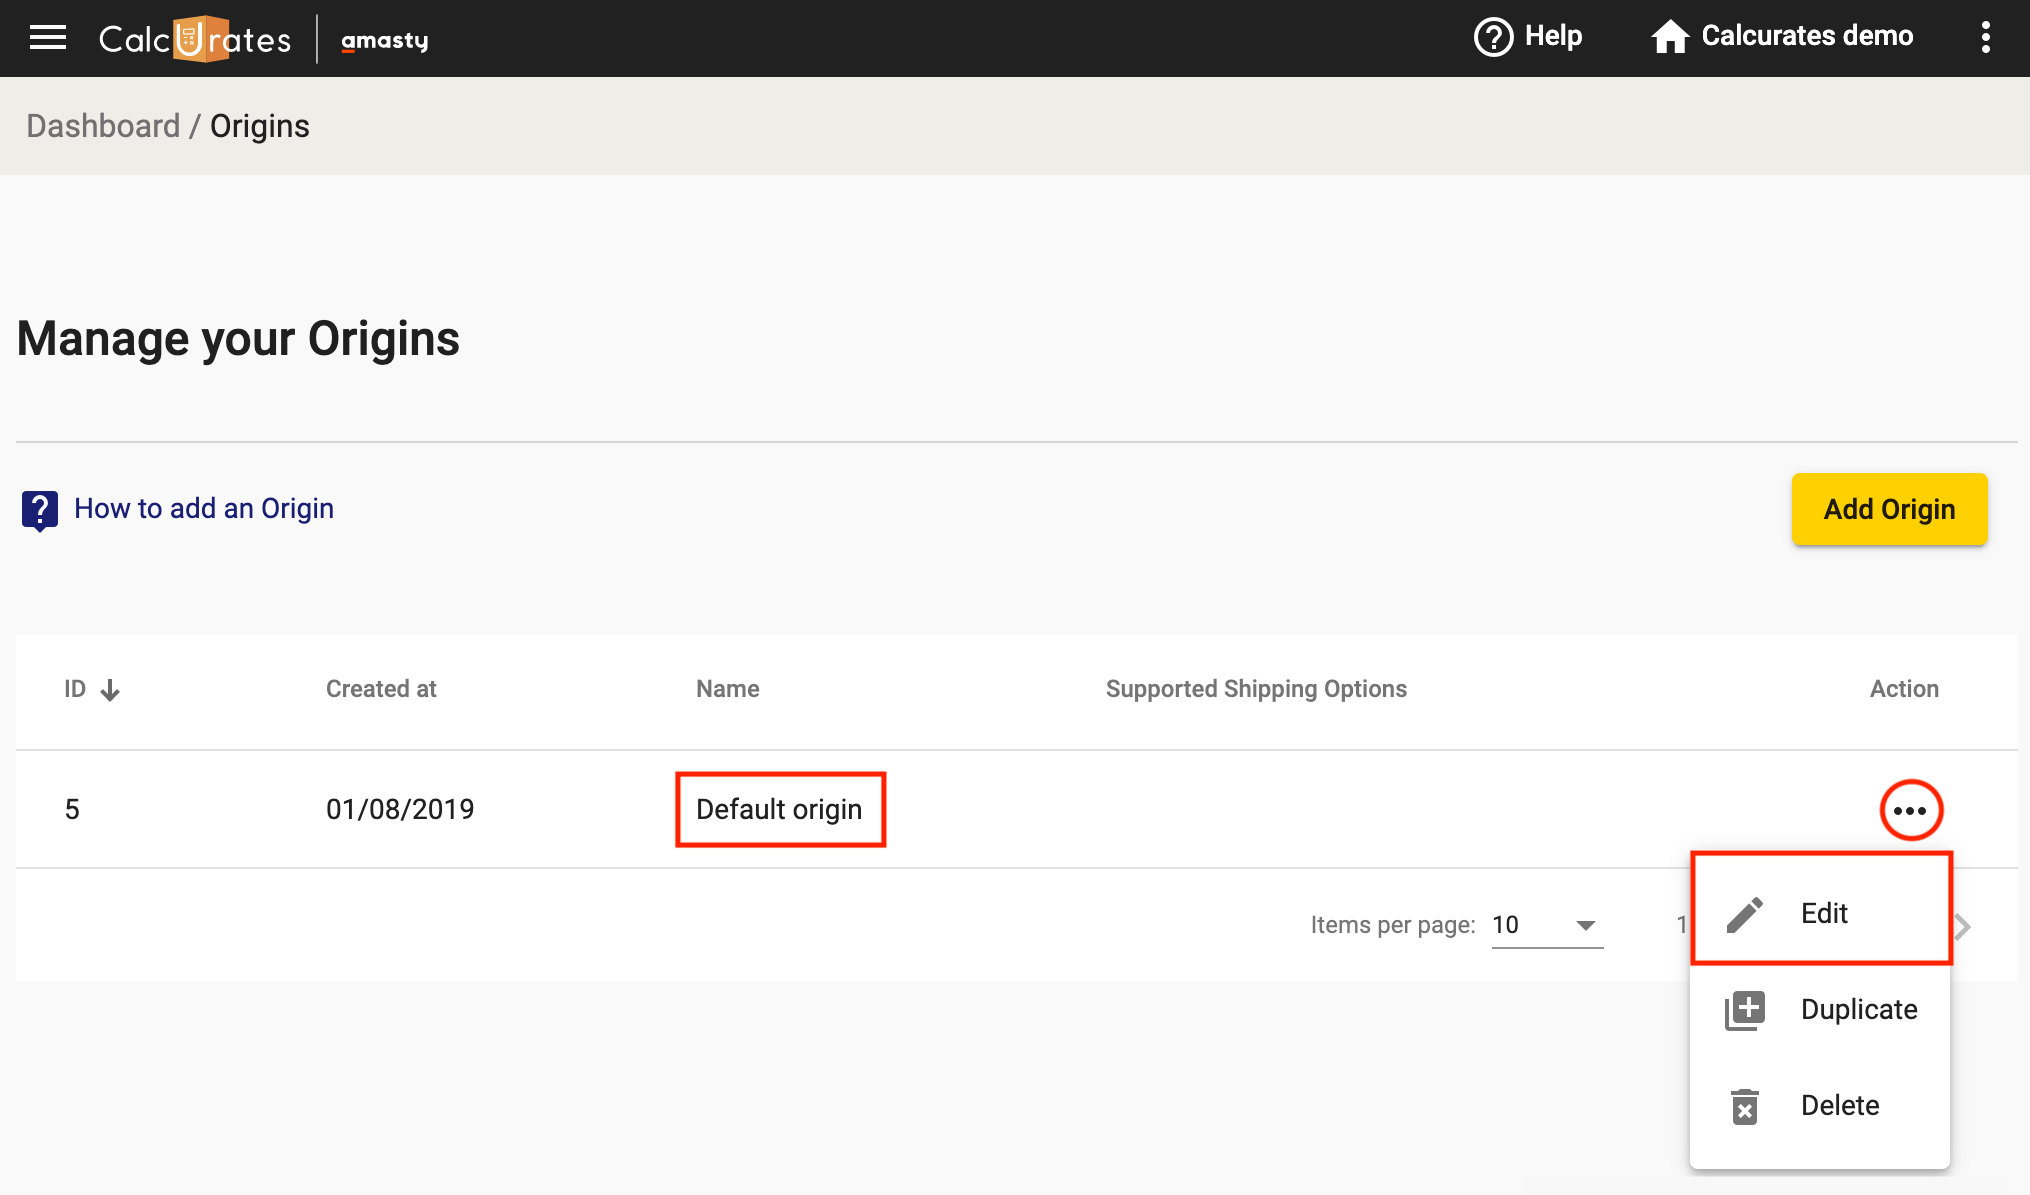Click the Duplicate copy-plus icon
Viewport: 2030px width, 1195px height.
[x=1745, y=1010]
